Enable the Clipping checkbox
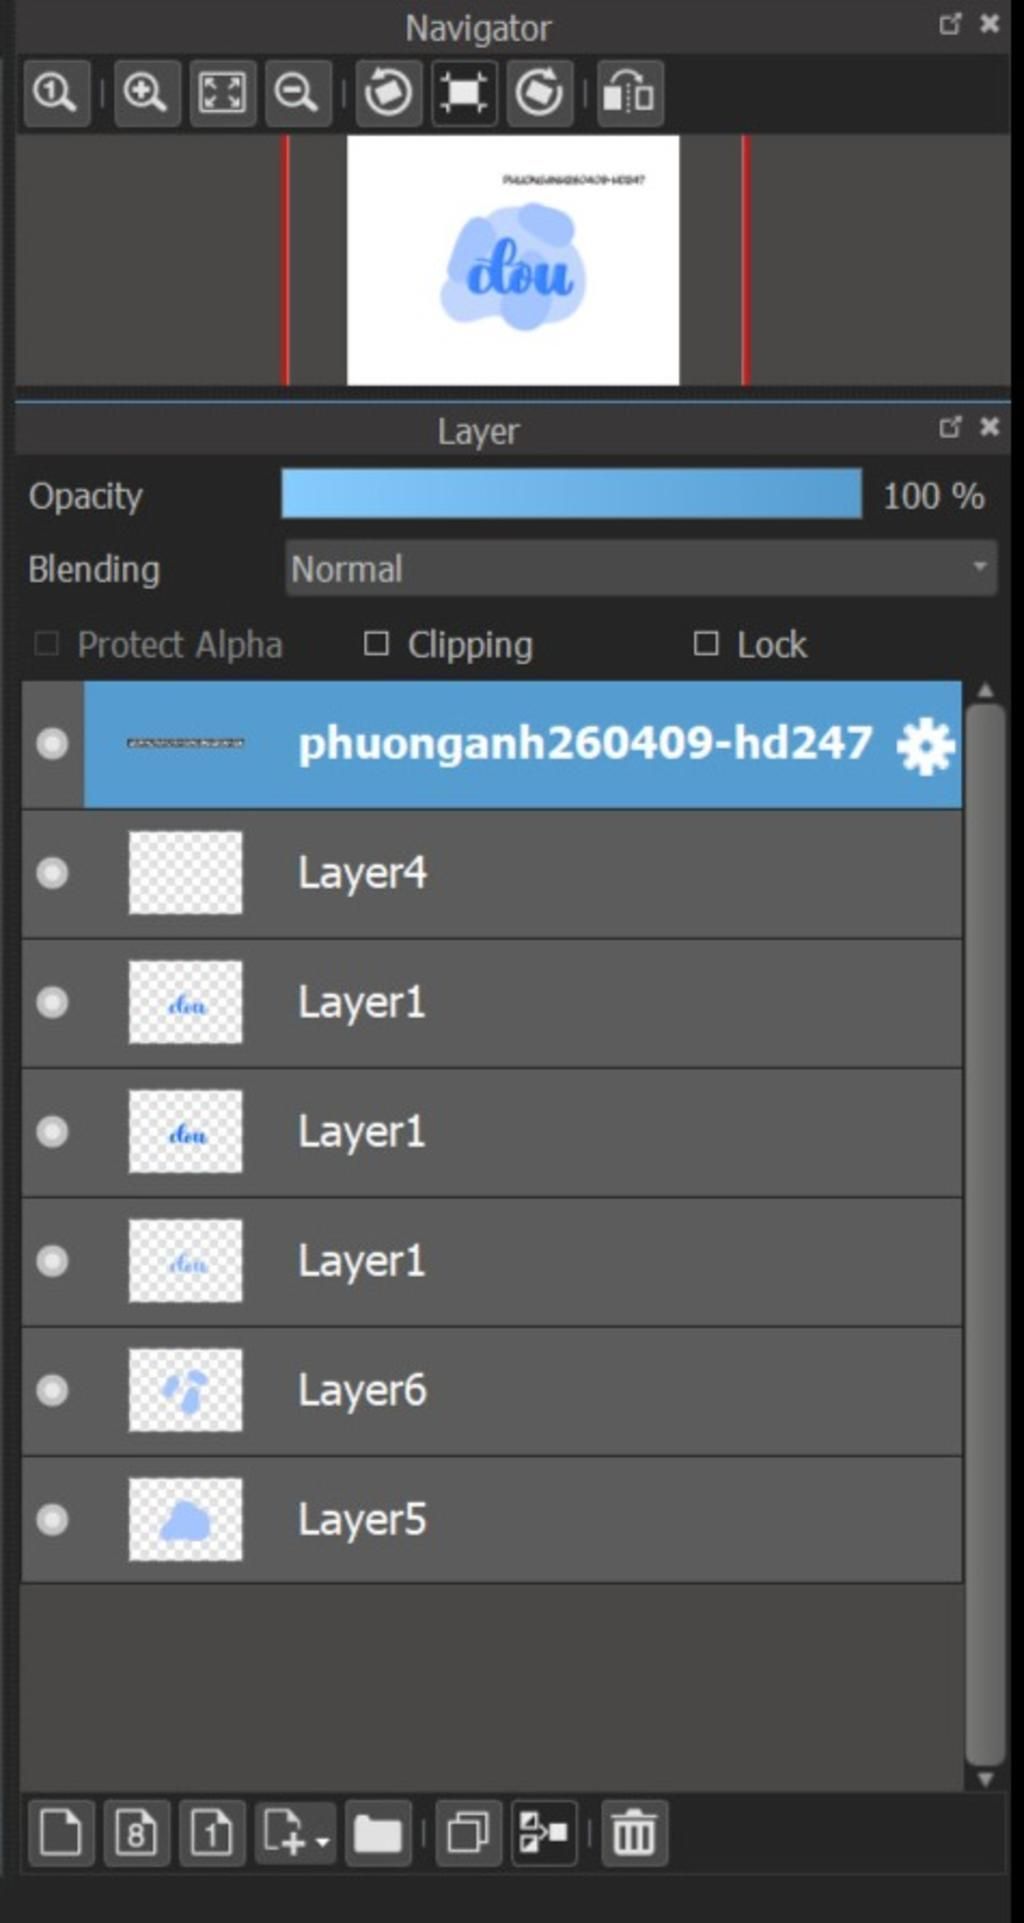Viewport: 1024px width, 1923px height. (376, 643)
